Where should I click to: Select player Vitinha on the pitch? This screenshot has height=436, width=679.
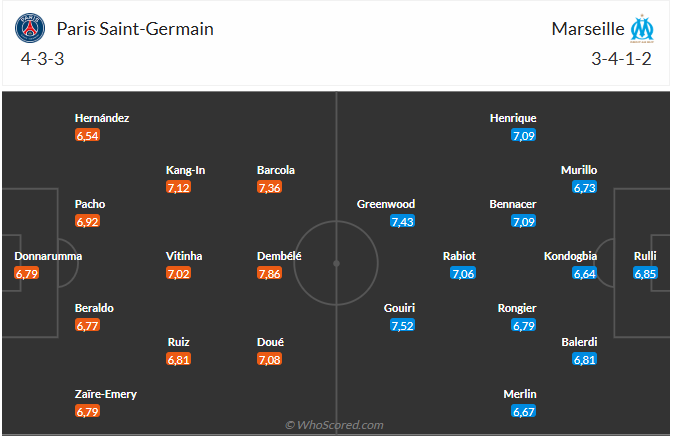184,256
